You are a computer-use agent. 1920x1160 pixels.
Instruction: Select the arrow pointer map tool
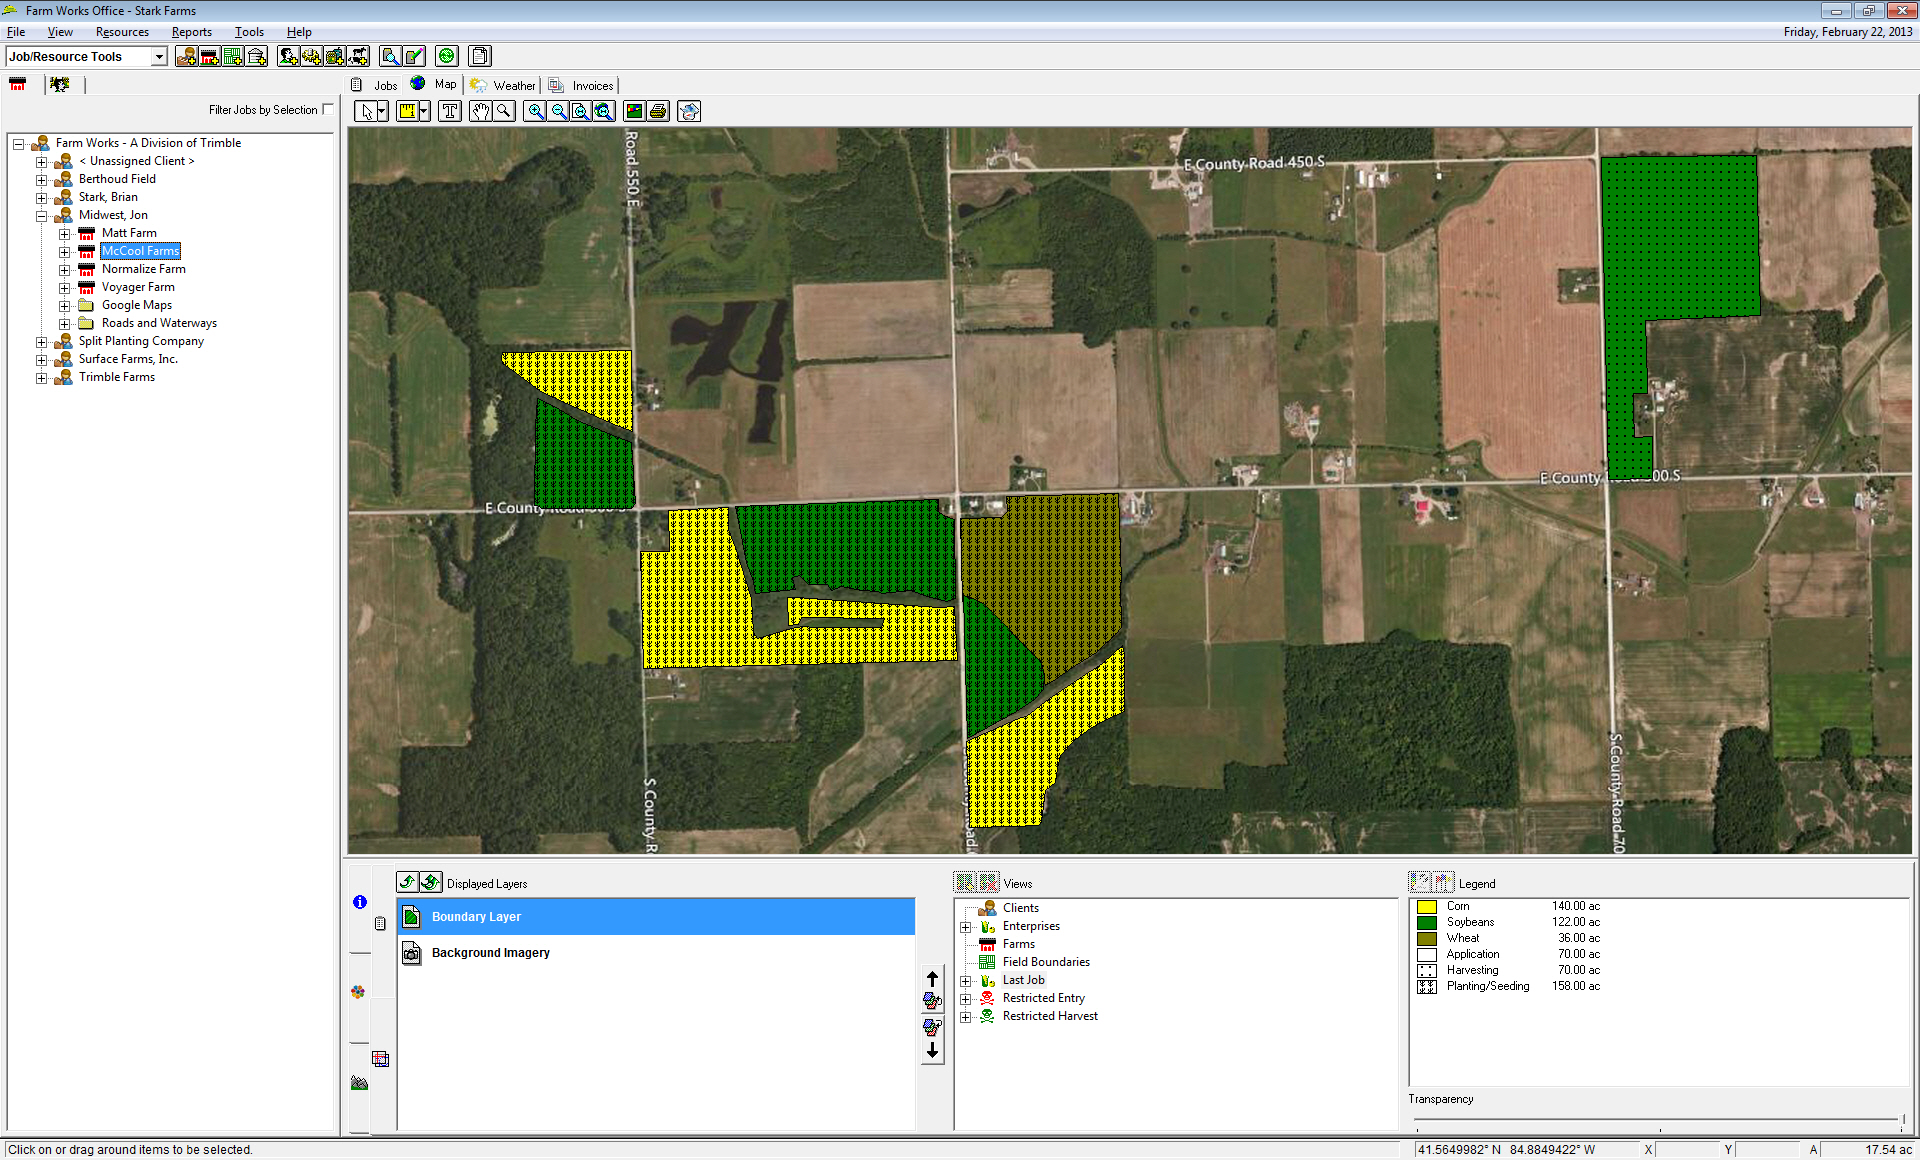click(x=366, y=111)
